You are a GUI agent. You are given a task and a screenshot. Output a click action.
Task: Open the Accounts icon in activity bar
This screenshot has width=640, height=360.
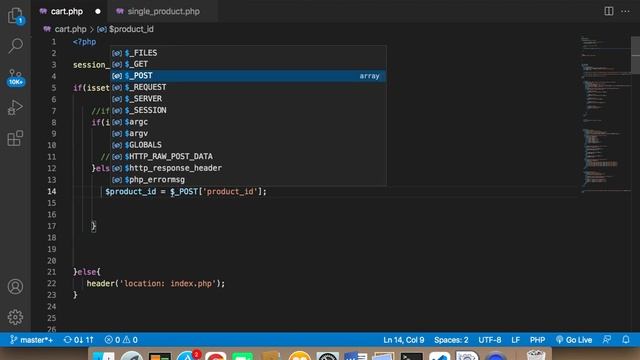(x=16, y=287)
